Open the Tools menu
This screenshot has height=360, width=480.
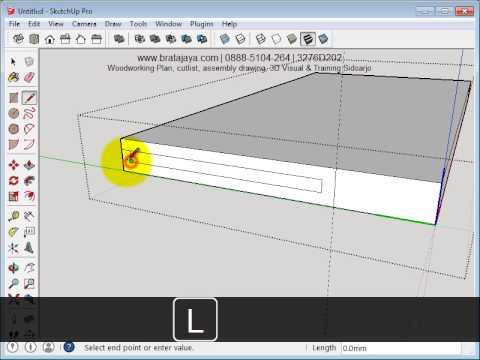[x=138, y=24]
